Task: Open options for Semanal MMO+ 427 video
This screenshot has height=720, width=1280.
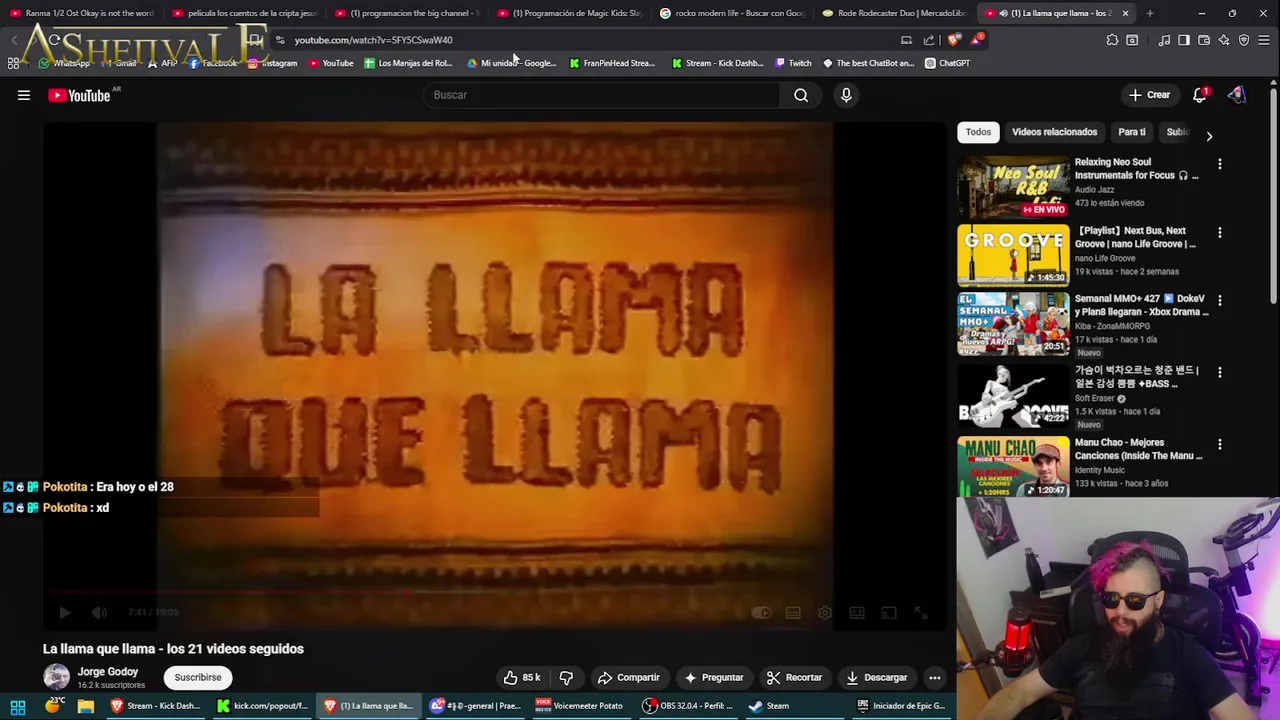Action: 1219,300
